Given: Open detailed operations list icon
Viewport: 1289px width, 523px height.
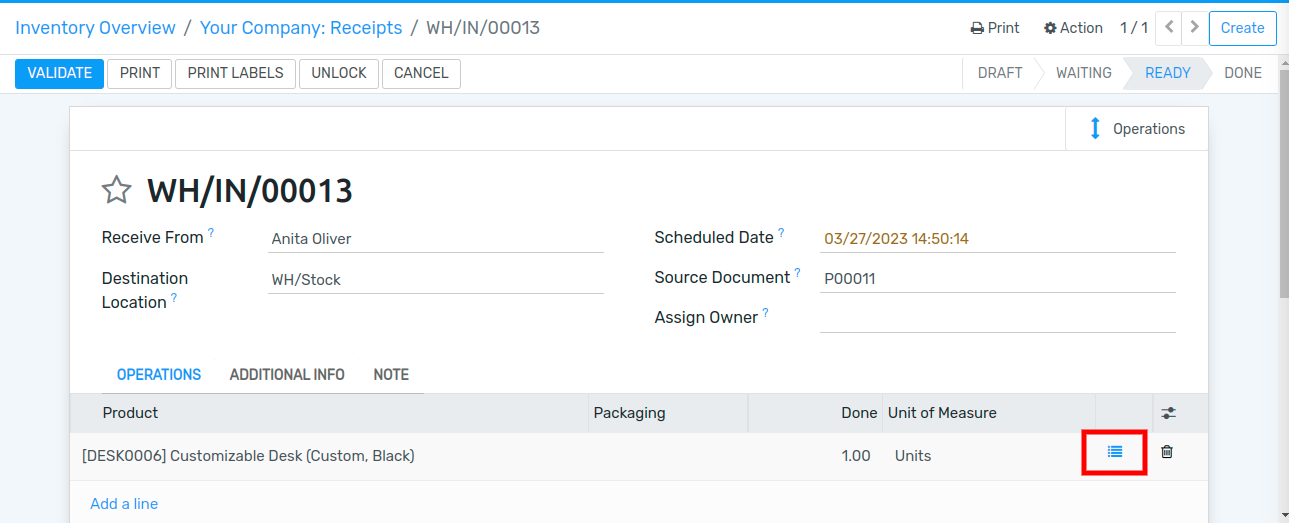Looking at the screenshot, I should coord(1115,452).
